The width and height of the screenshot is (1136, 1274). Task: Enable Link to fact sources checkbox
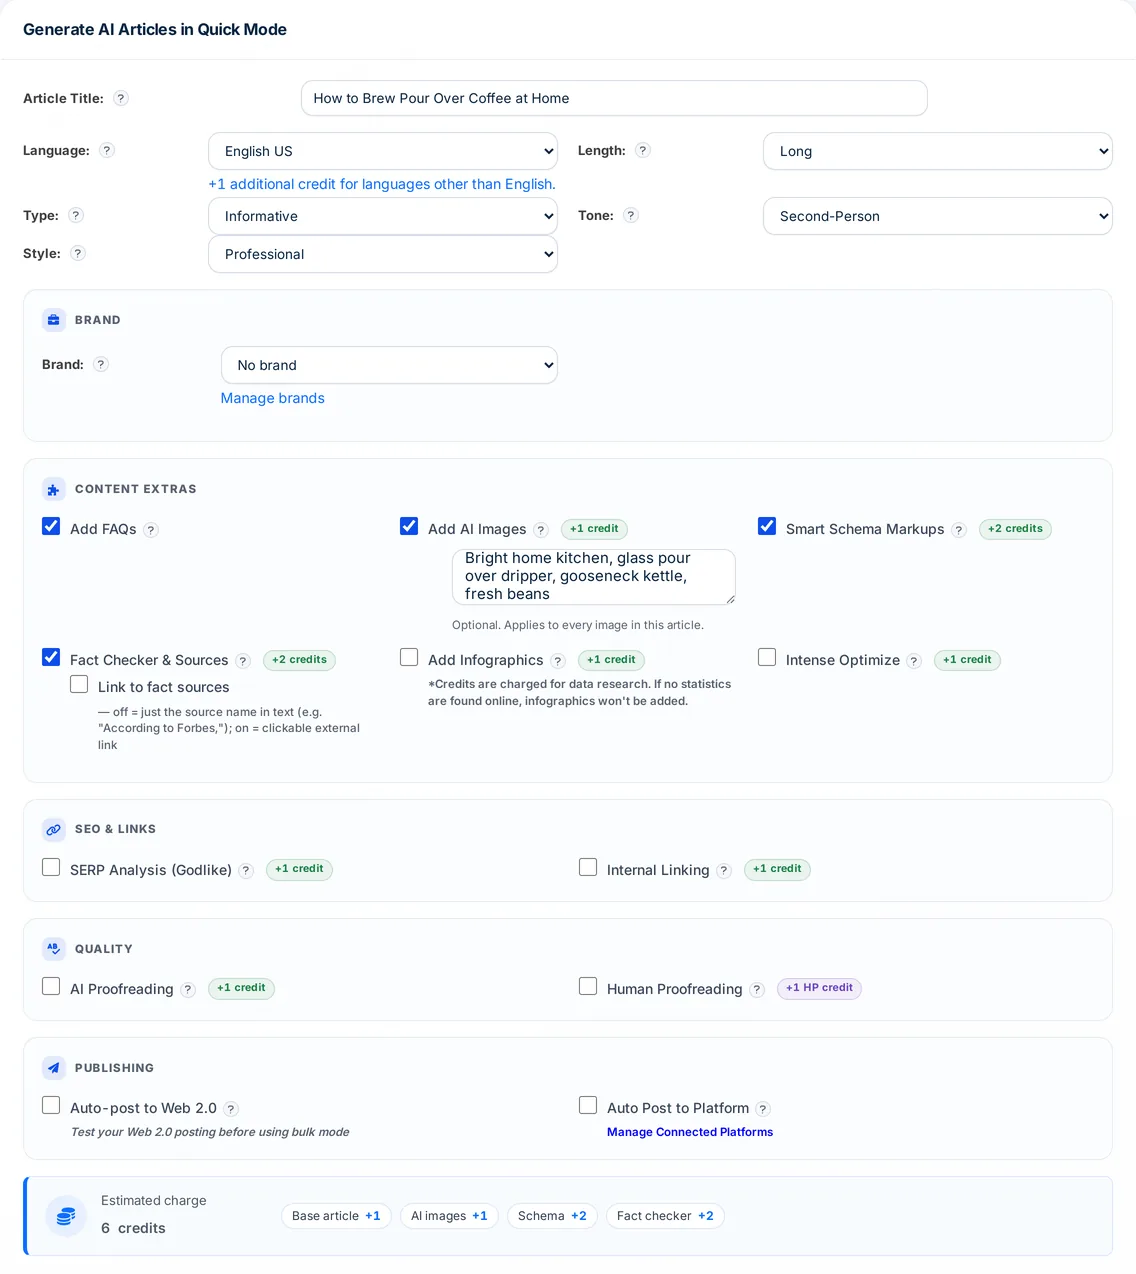click(x=79, y=684)
